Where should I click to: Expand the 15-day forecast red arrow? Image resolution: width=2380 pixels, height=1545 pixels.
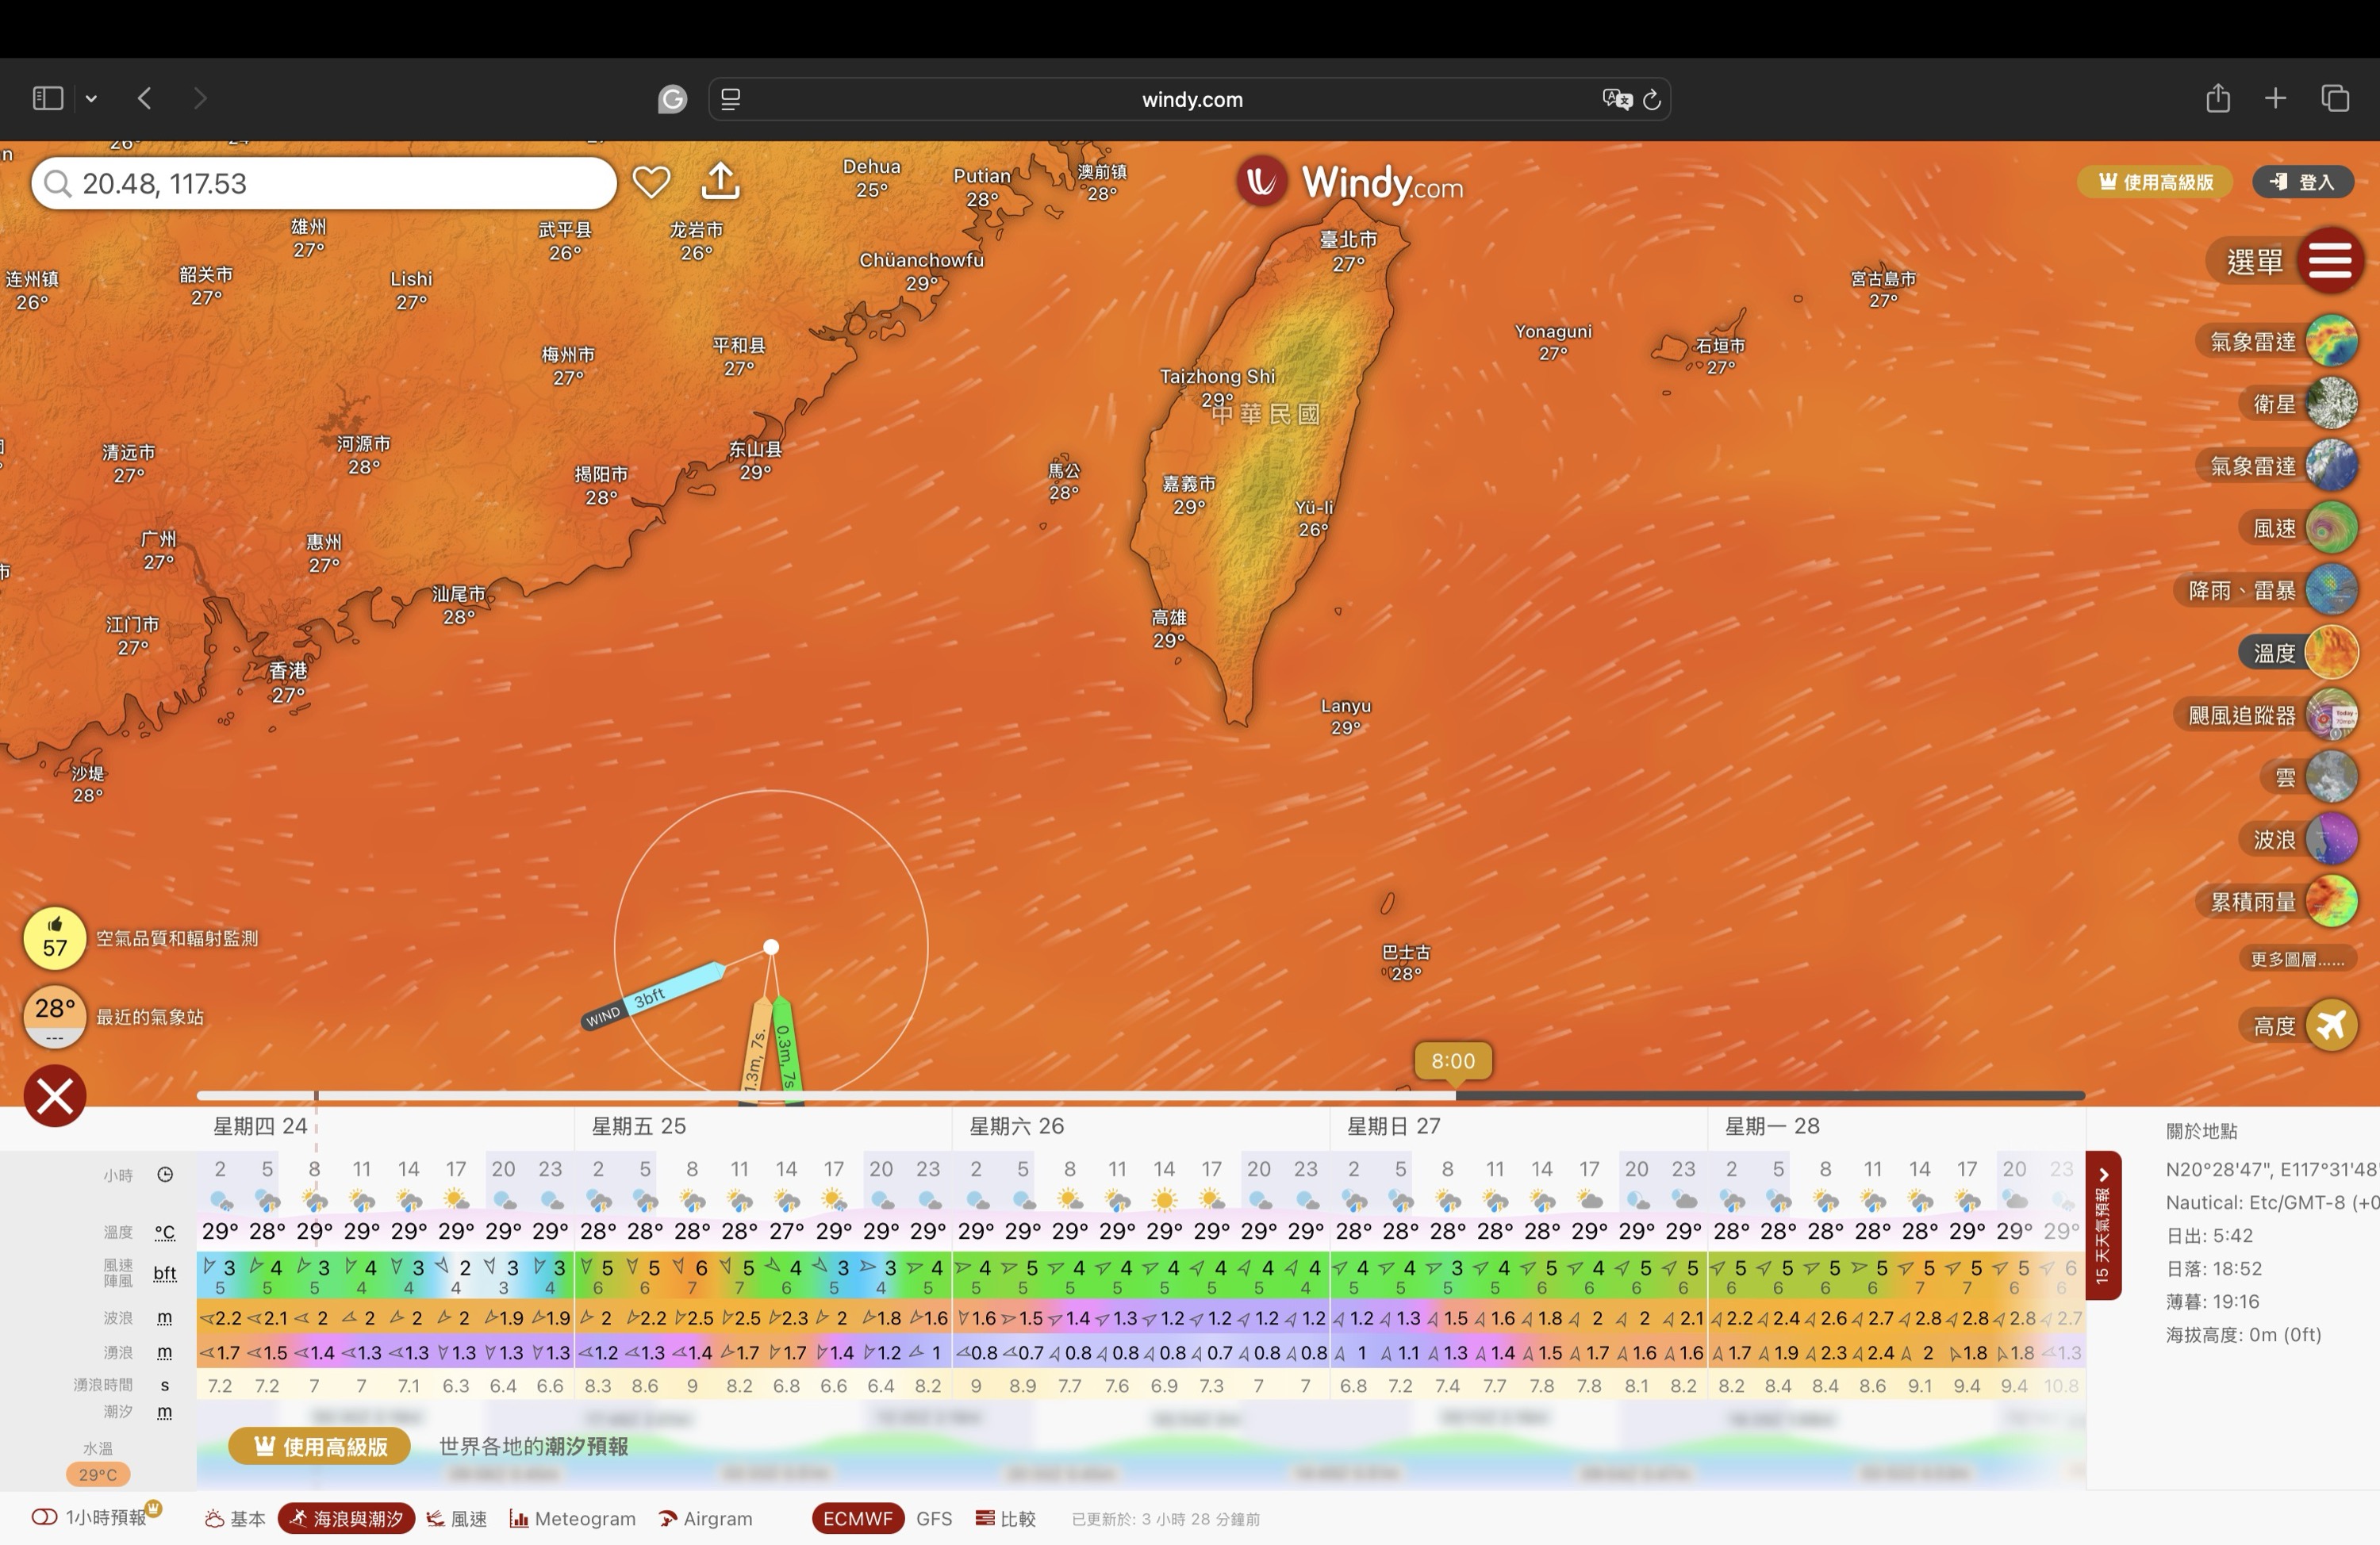point(2102,1176)
